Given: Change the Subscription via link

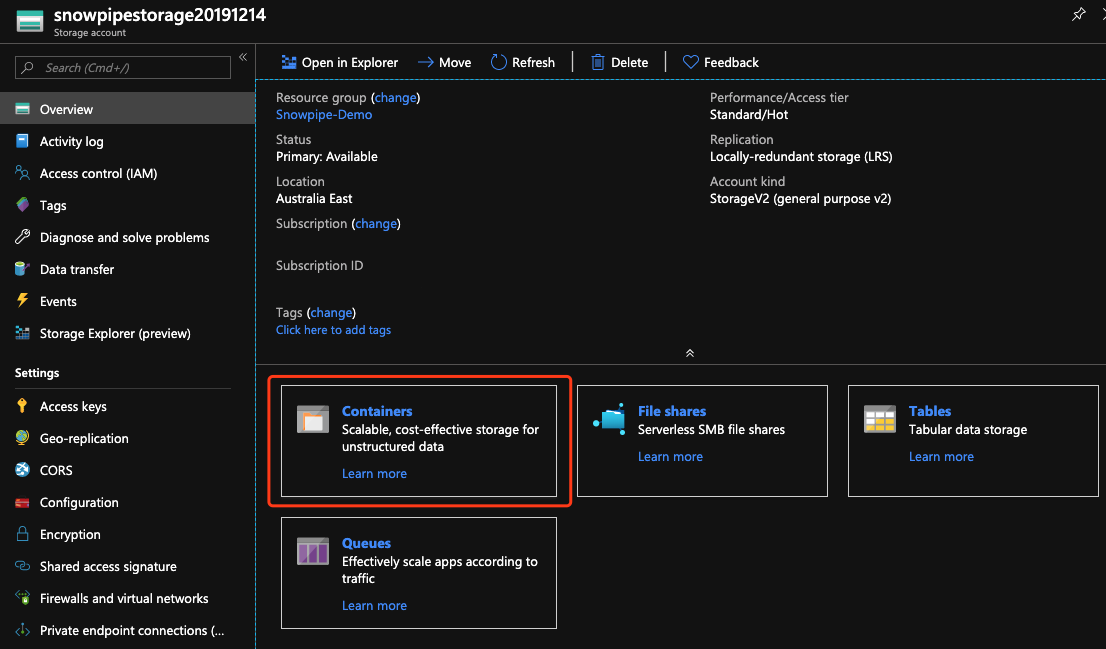Looking at the screenshot, I should (375, 224).
